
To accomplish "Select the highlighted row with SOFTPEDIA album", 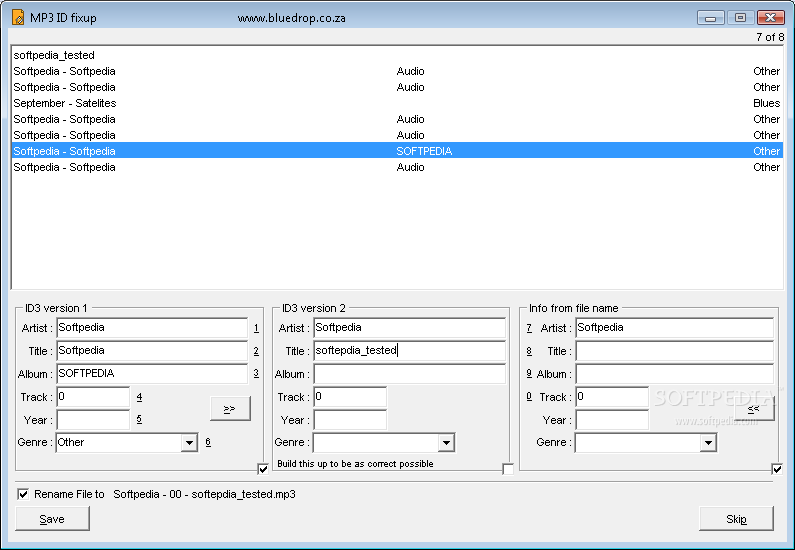I will (x=397, y=151).
